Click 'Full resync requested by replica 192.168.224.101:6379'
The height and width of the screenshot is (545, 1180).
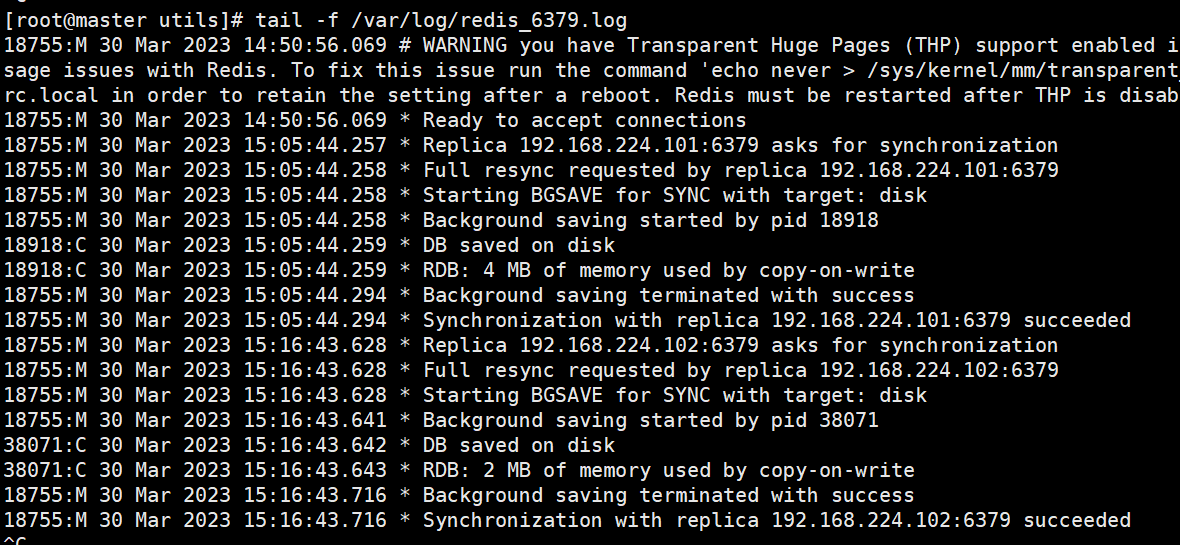pos(740,170)
